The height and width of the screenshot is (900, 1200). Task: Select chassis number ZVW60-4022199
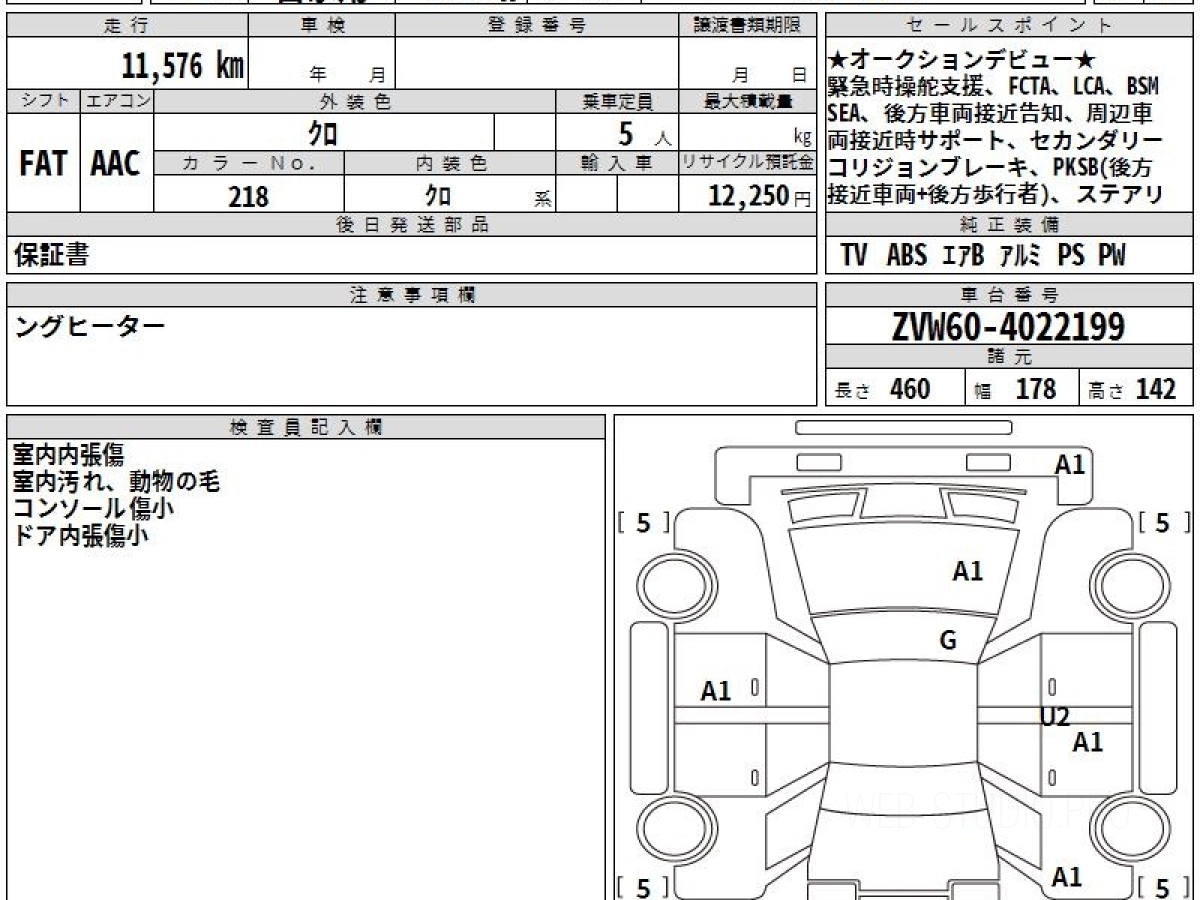click(1008, 326)
